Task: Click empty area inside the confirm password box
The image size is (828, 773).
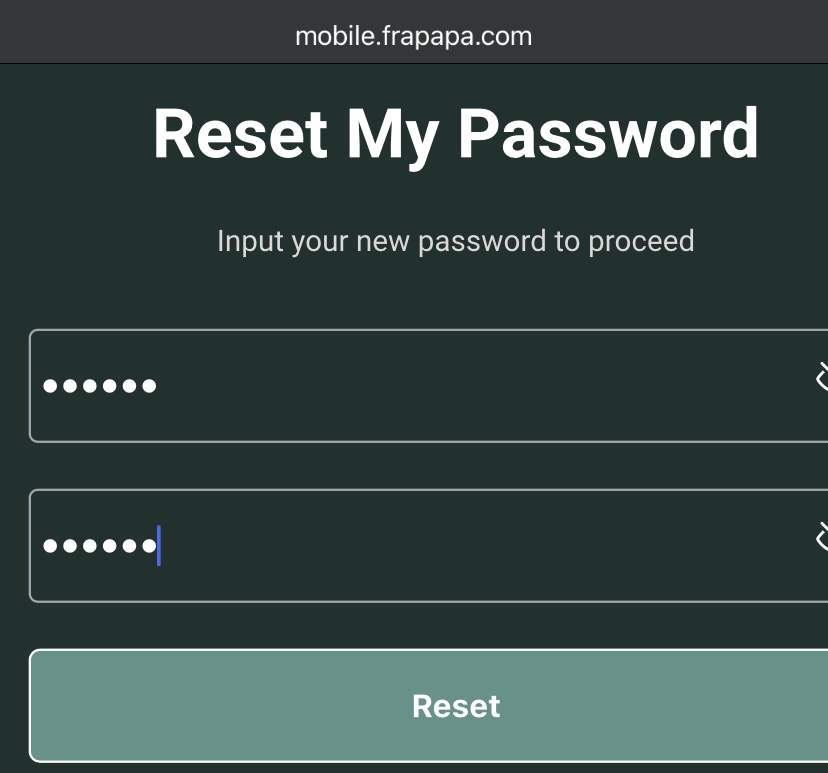Action: pos(475,545)
